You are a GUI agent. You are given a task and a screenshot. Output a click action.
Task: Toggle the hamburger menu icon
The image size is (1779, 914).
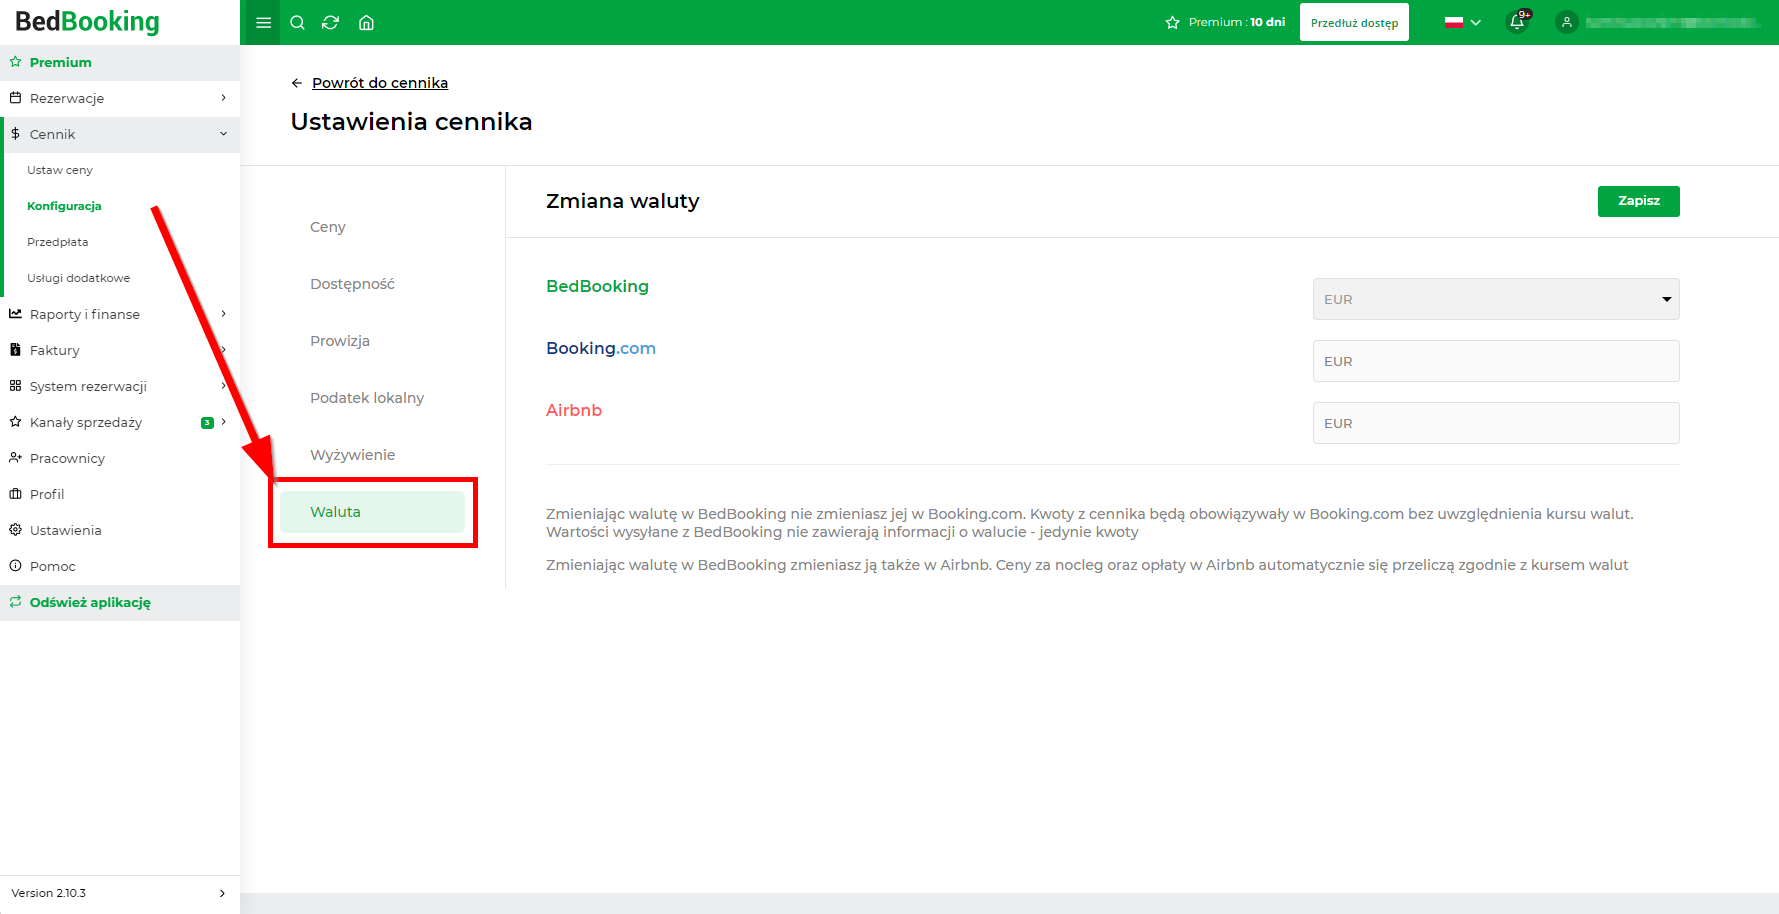(264, 22)
